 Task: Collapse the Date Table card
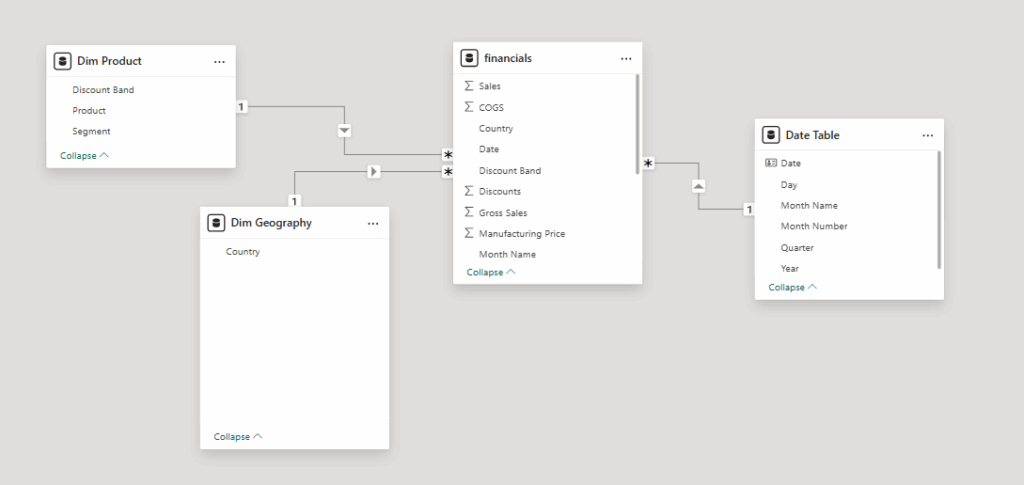(792, 287)
